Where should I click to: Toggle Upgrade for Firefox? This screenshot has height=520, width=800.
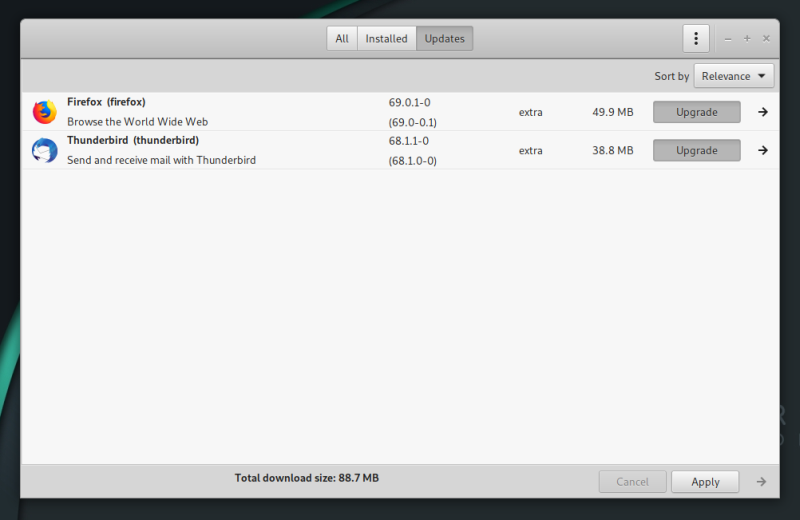[696, 112]
